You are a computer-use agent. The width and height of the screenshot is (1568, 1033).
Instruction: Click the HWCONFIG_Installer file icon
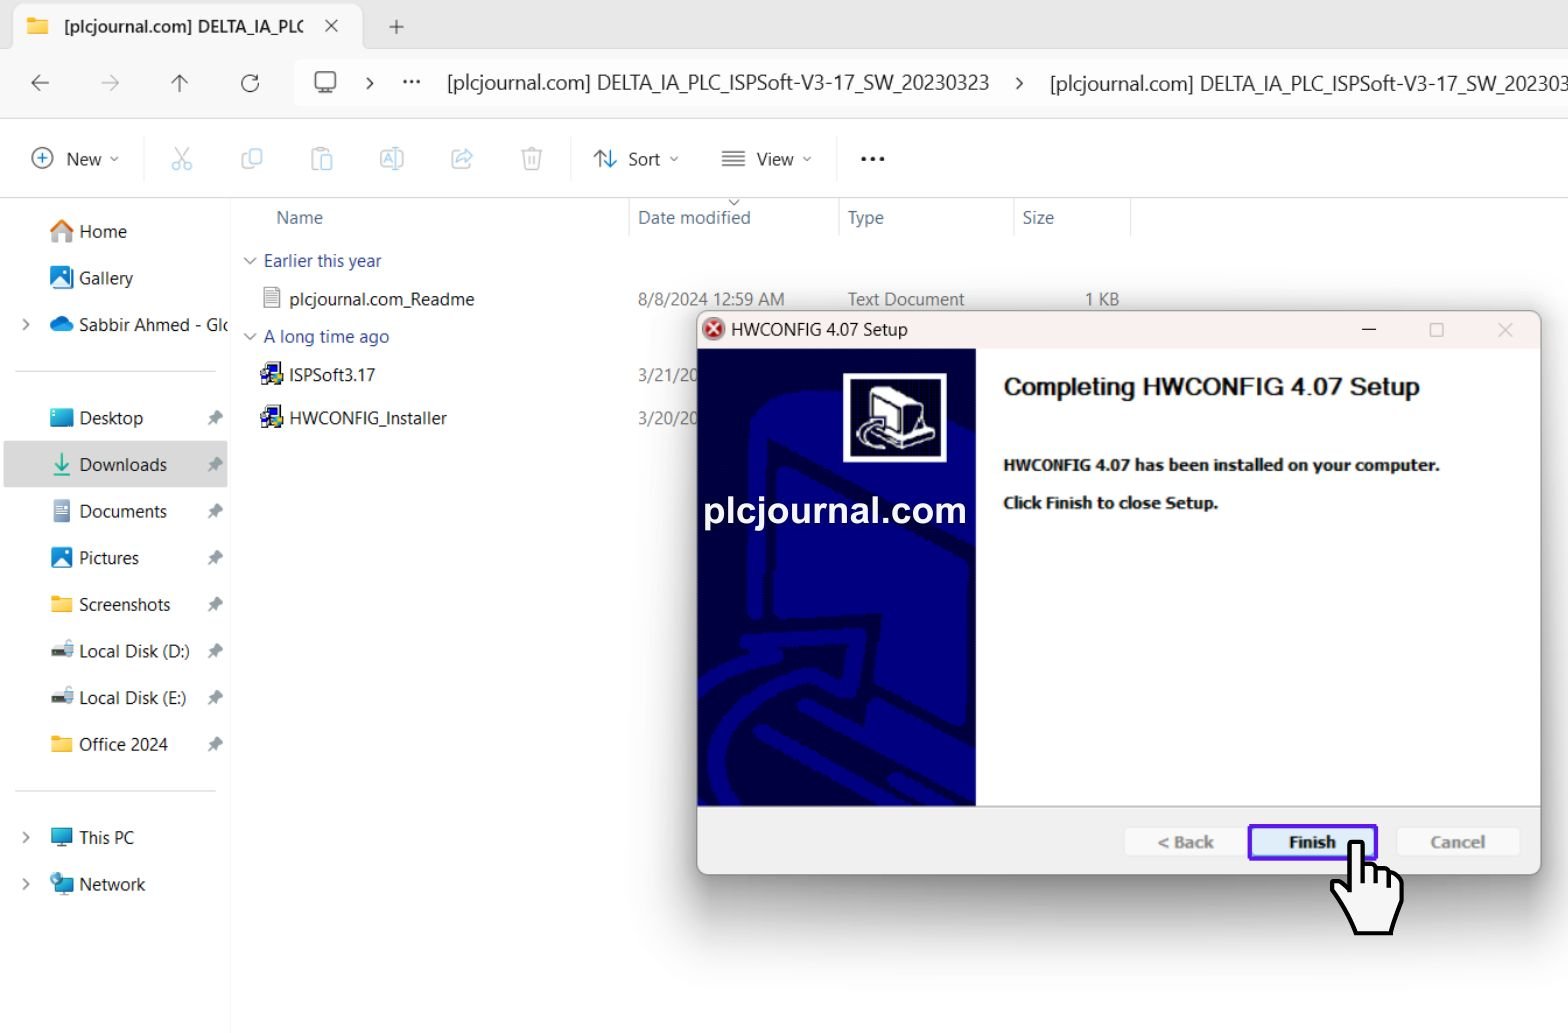click(271, 417)
